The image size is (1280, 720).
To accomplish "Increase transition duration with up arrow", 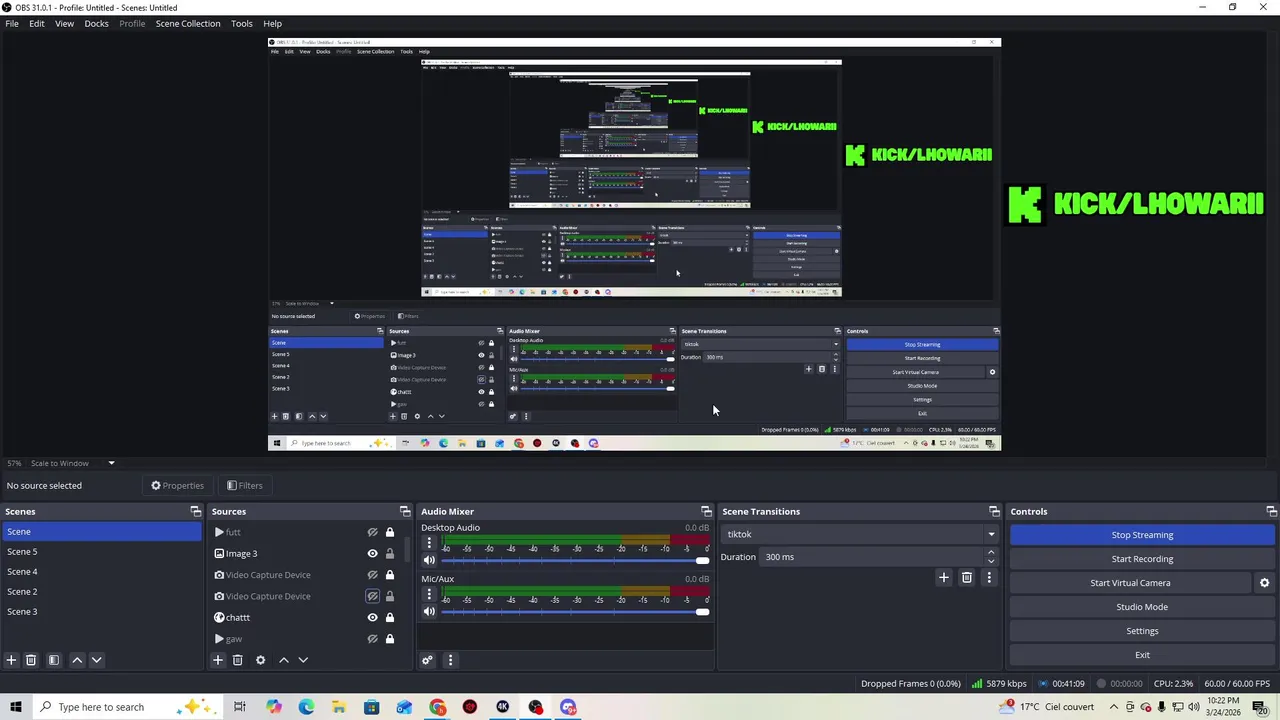I will click(x=991, y=552).
